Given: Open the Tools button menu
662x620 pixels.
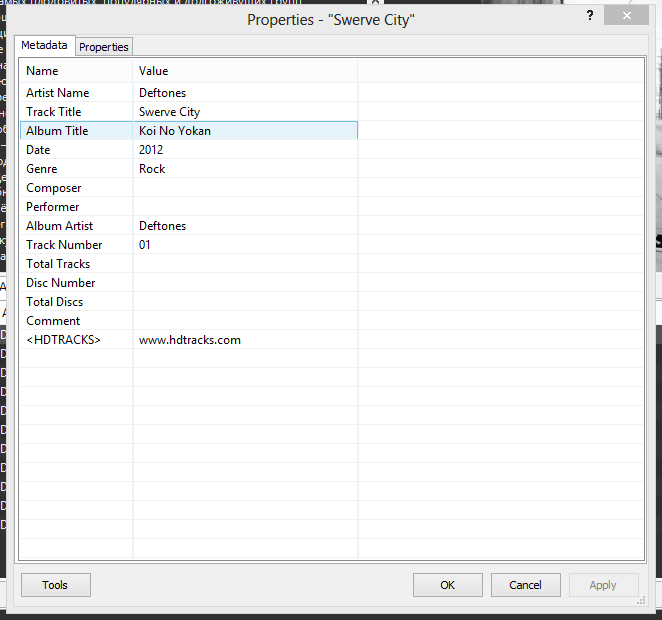Looking at the screenshot, I should 56,585.
